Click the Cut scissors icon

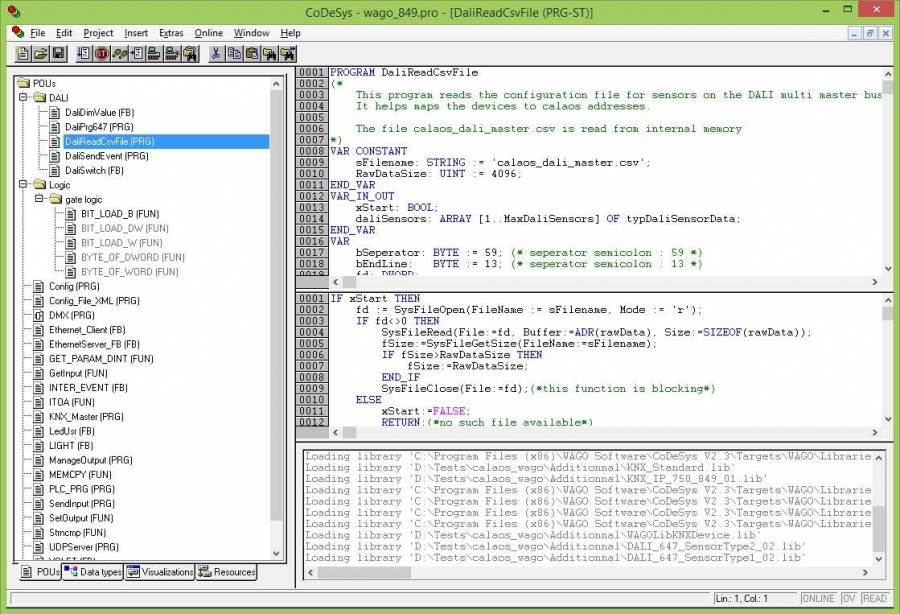click(x=216, y=54)
